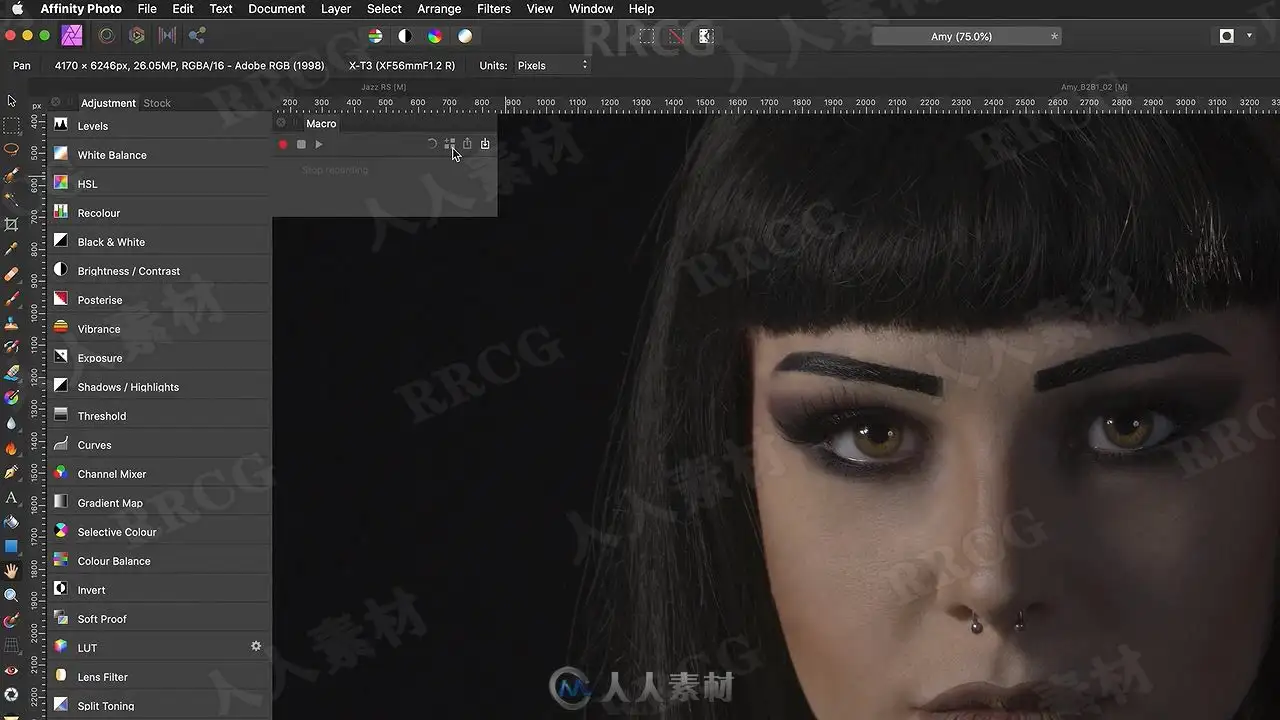The image size is (1280, 720).
Task: Apply Auto White Balance from the toolbar
Action: pos(465,36)
